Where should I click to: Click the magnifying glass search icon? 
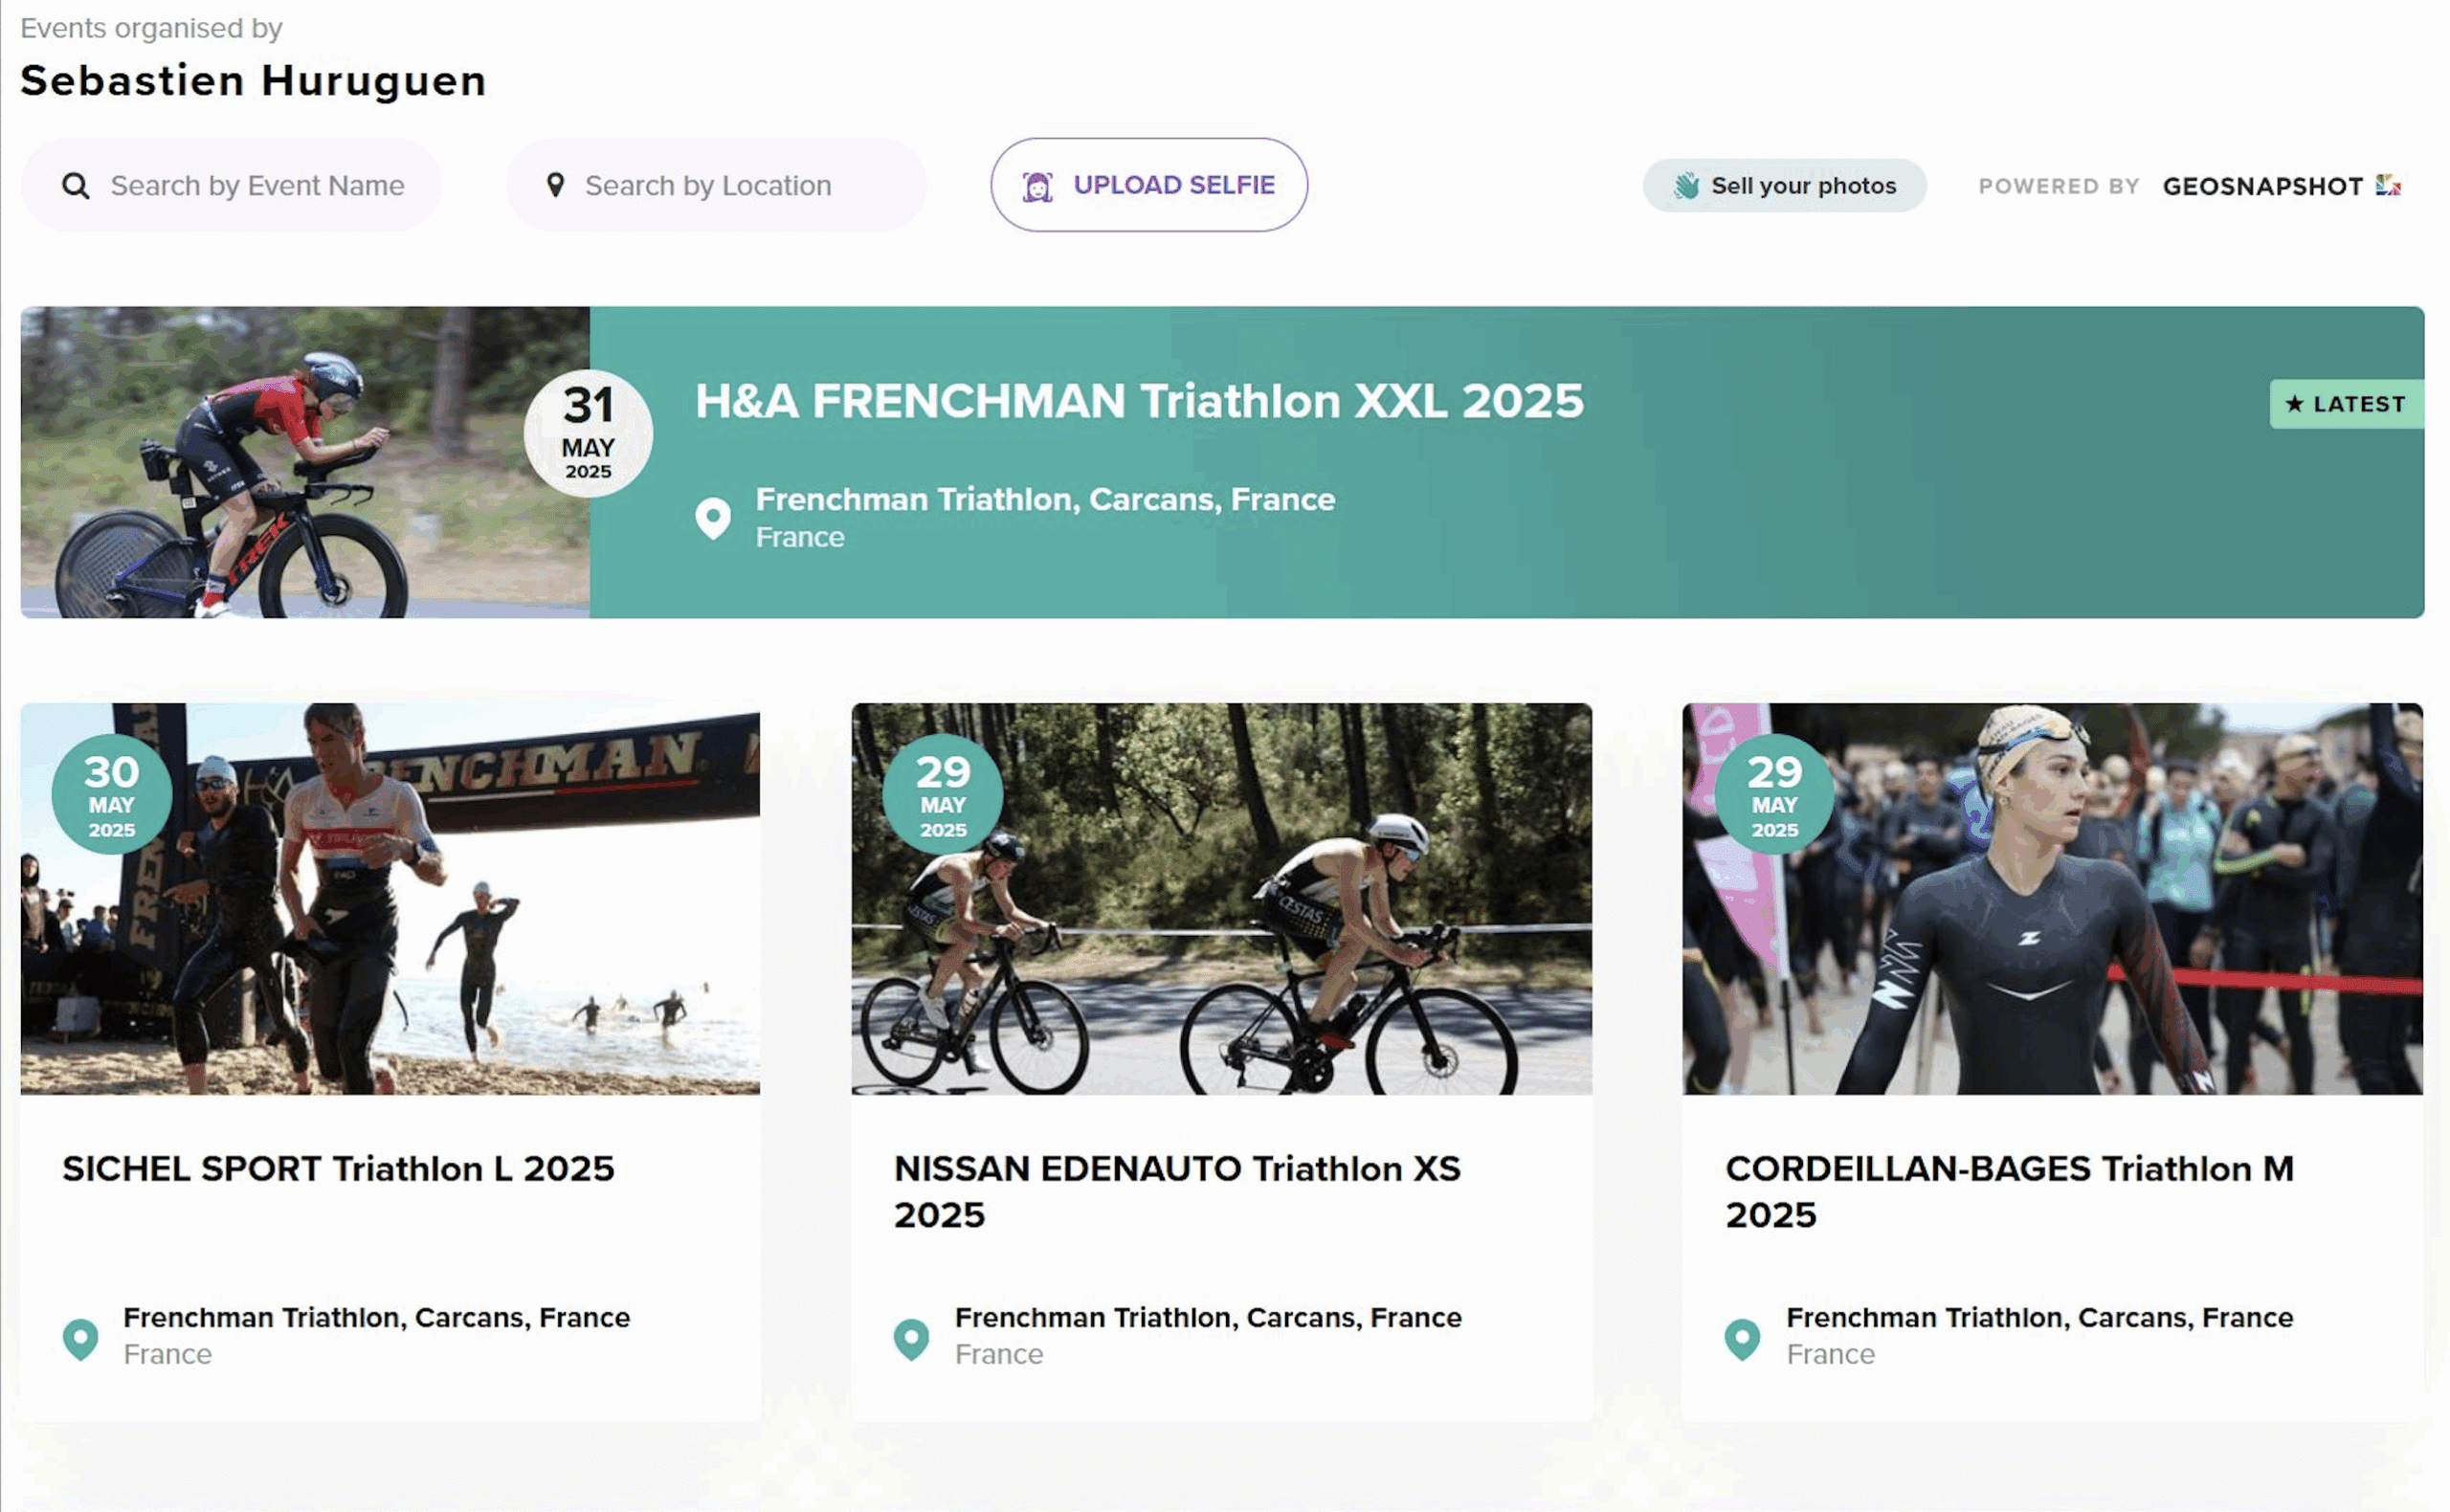(76, 186)
